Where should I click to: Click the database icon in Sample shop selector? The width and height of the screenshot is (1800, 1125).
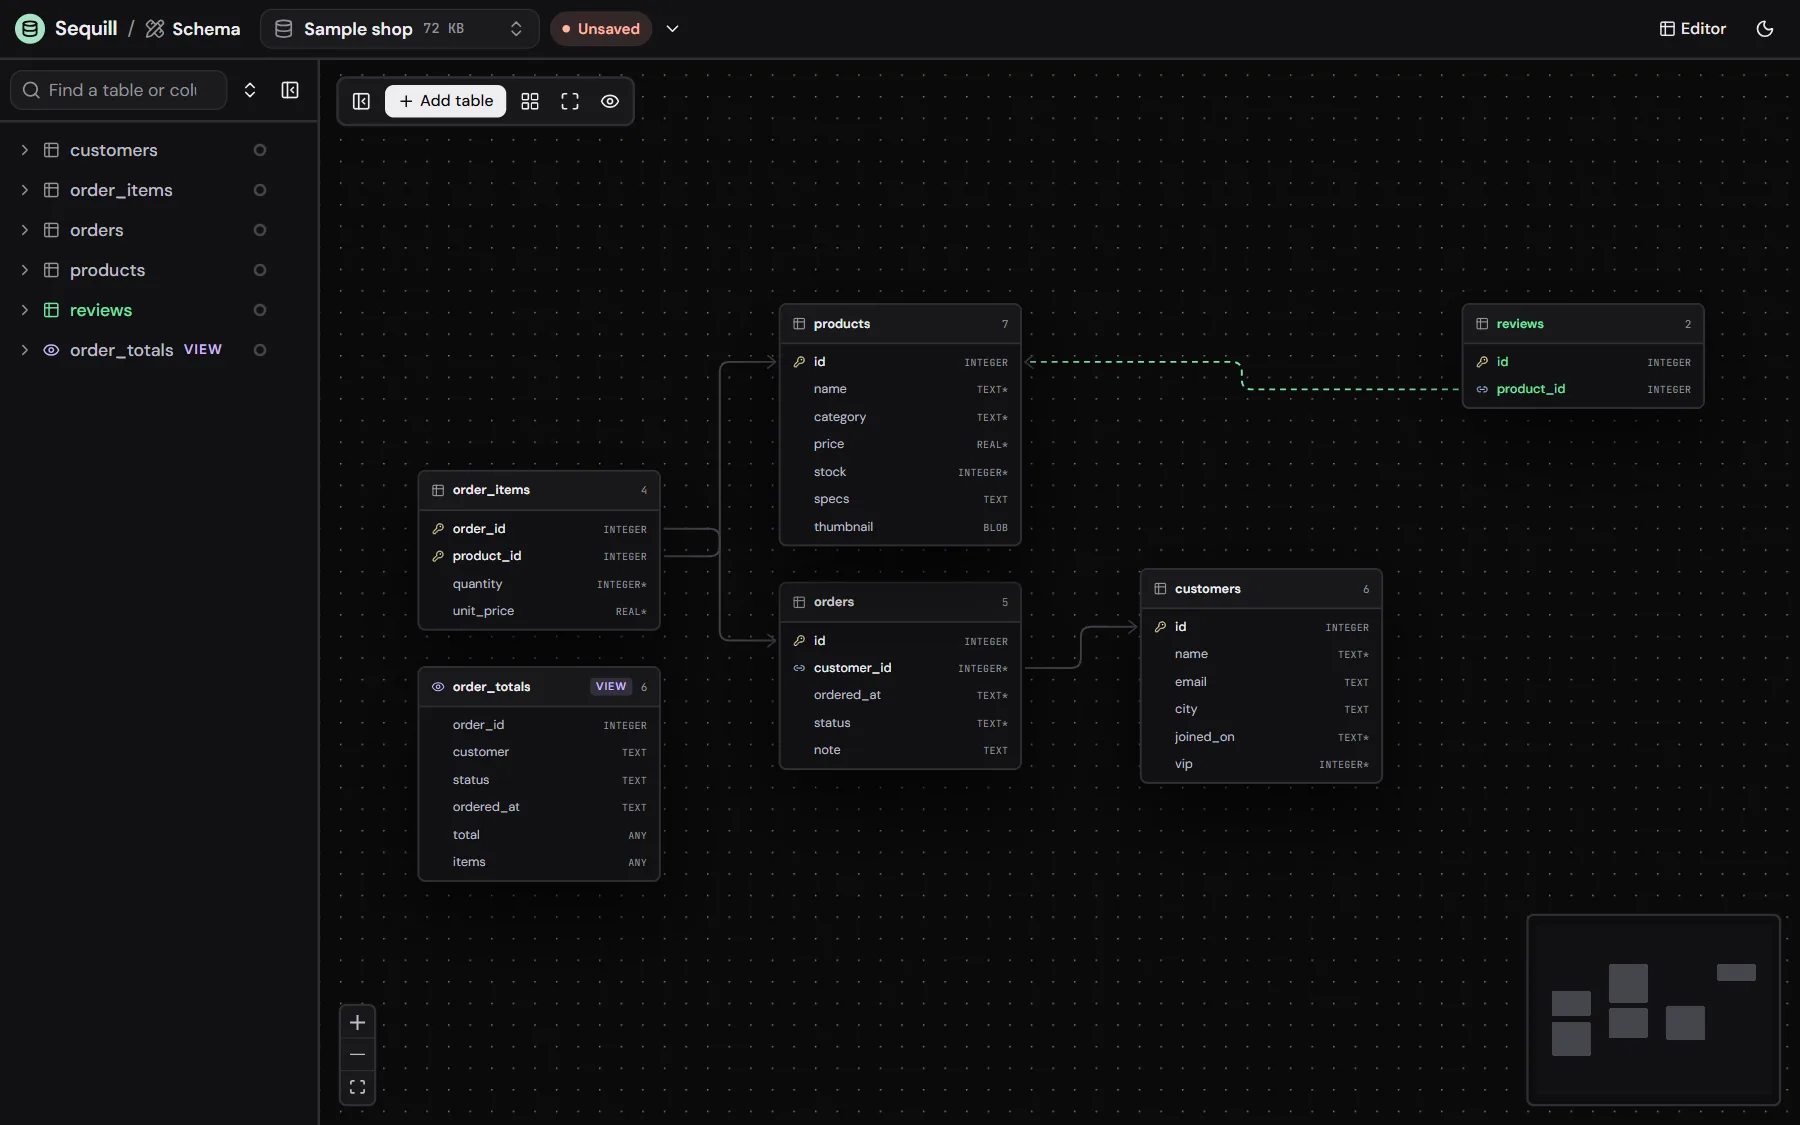pyautogui.click(x=284, y=29)
